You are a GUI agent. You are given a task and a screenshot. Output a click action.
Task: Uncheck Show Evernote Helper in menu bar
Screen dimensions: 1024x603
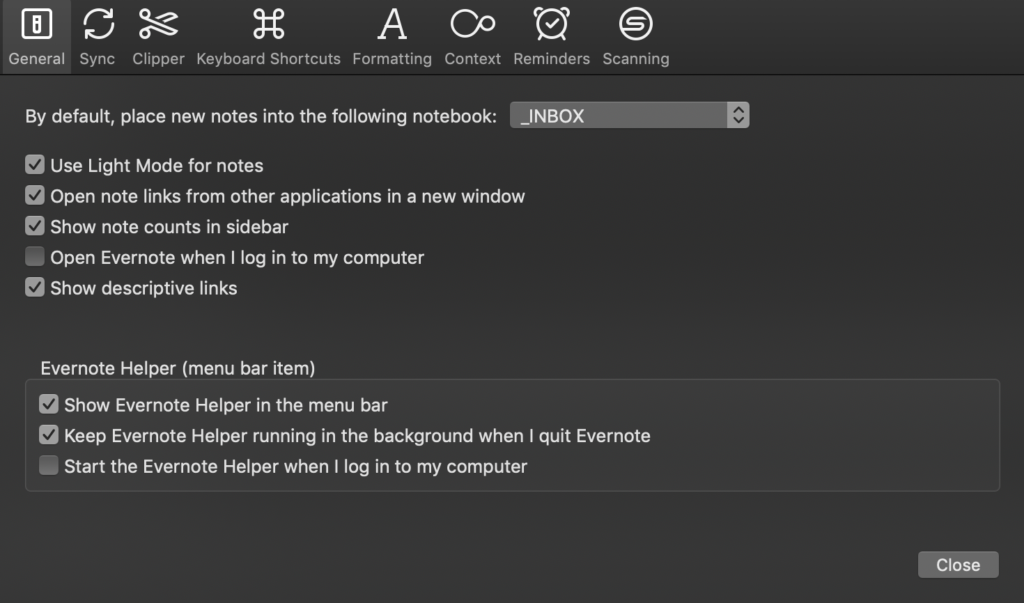click(x=48, y=404)
